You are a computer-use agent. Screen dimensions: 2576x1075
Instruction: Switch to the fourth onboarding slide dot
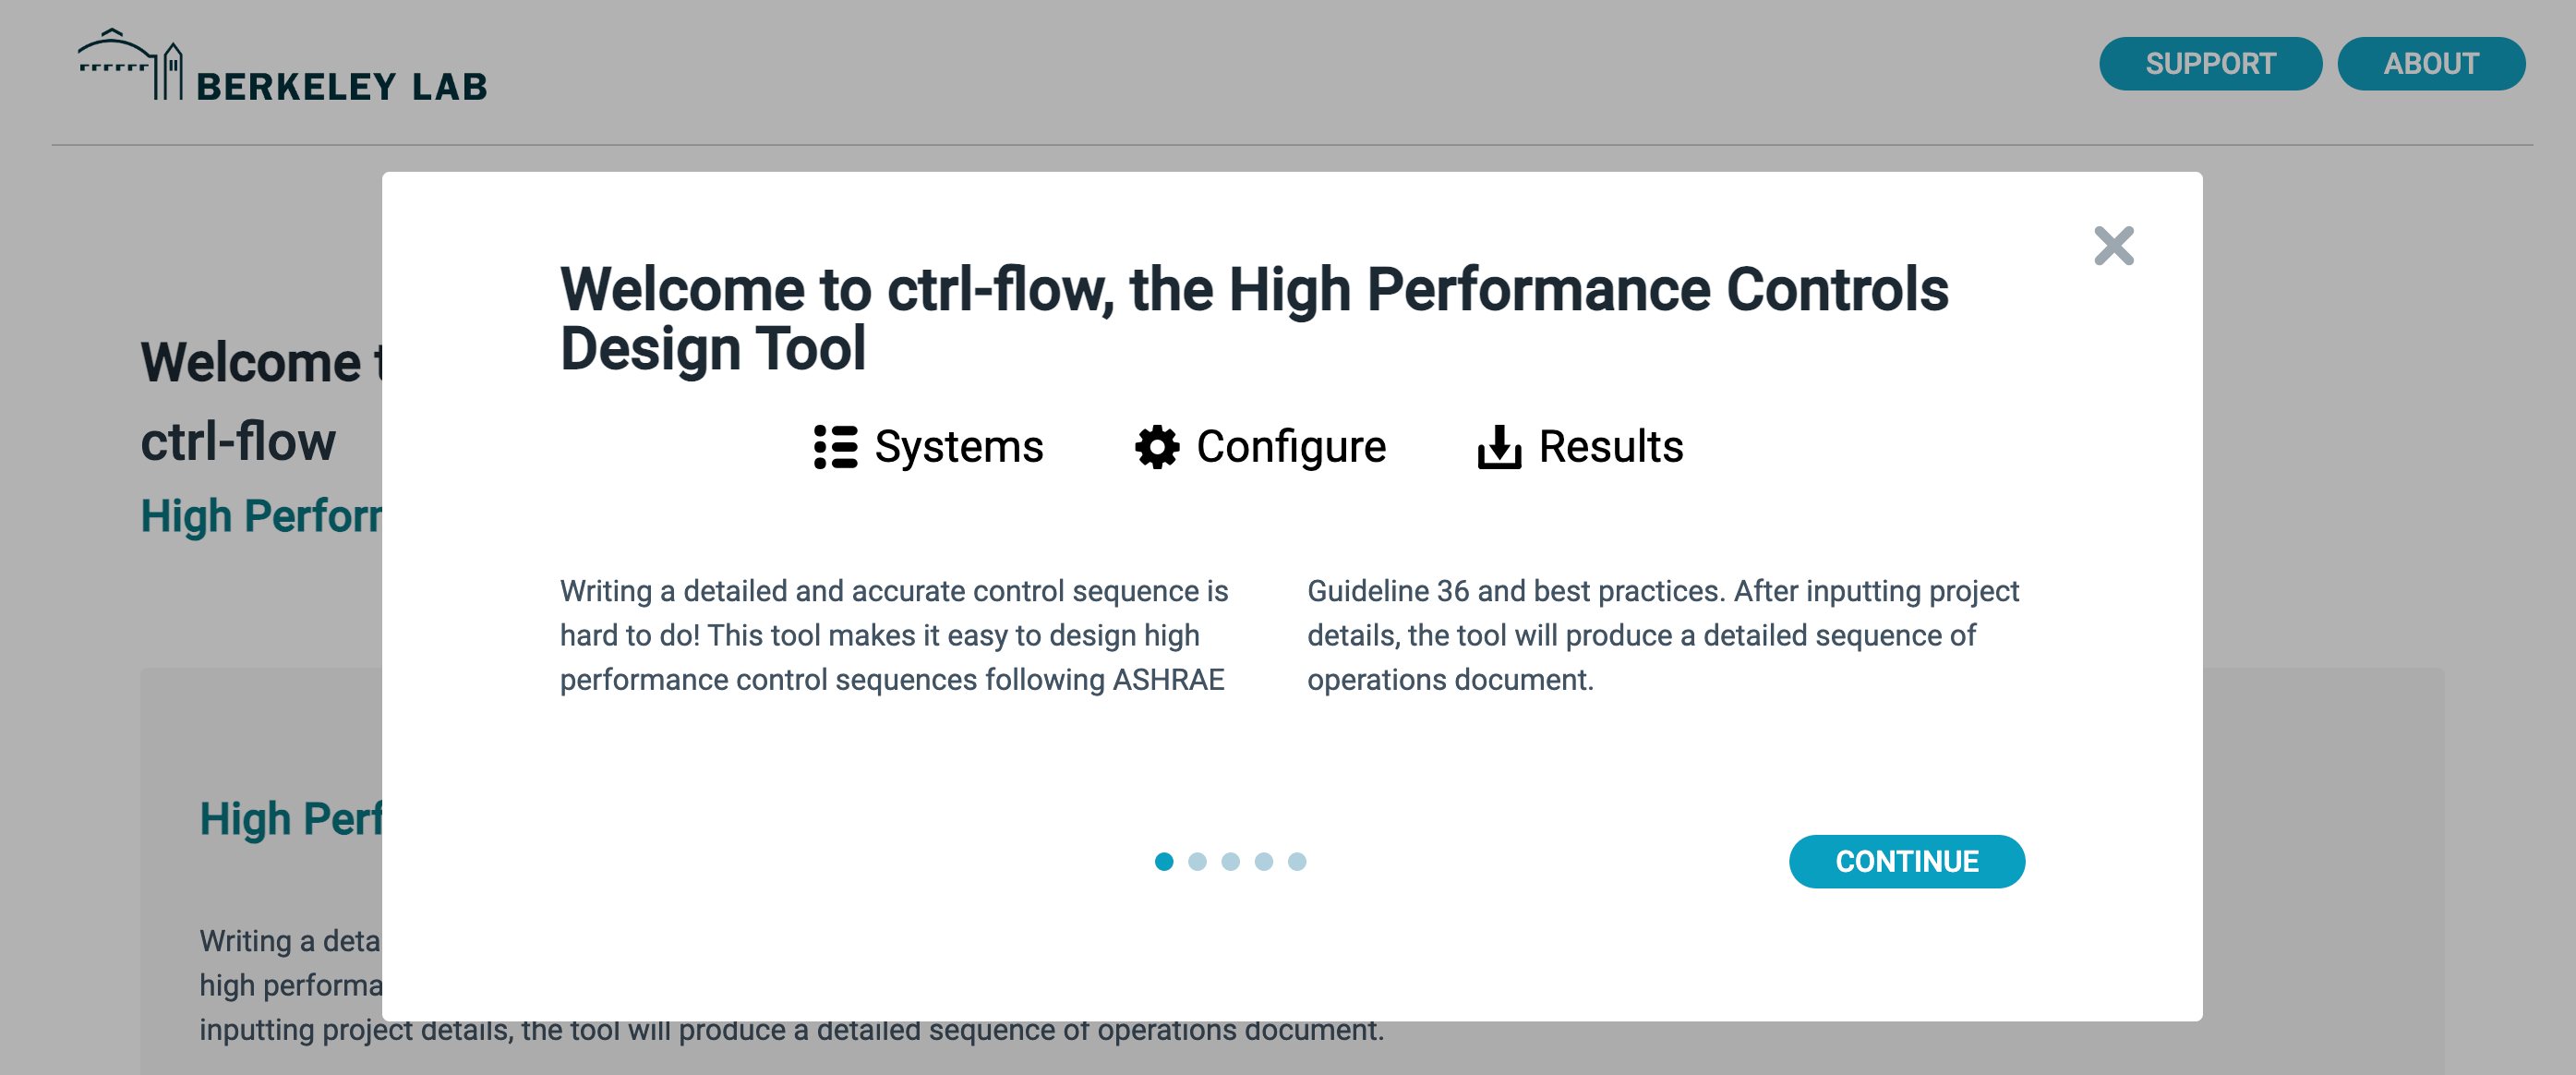point(1264,861)
